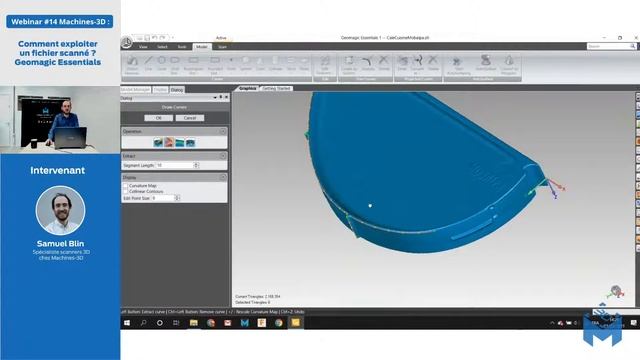Open File Explorer from the taskbar

point(193,323)
